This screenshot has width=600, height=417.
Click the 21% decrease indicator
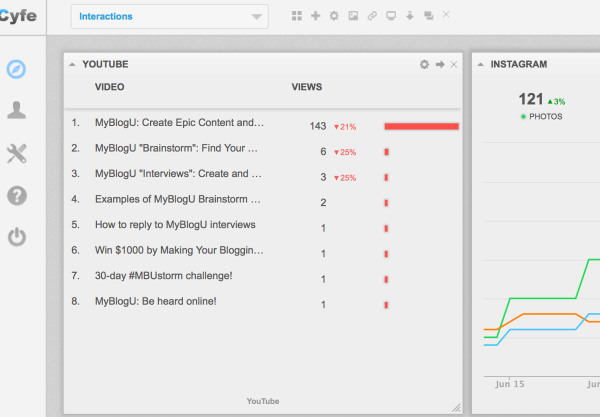pos(345,127)
